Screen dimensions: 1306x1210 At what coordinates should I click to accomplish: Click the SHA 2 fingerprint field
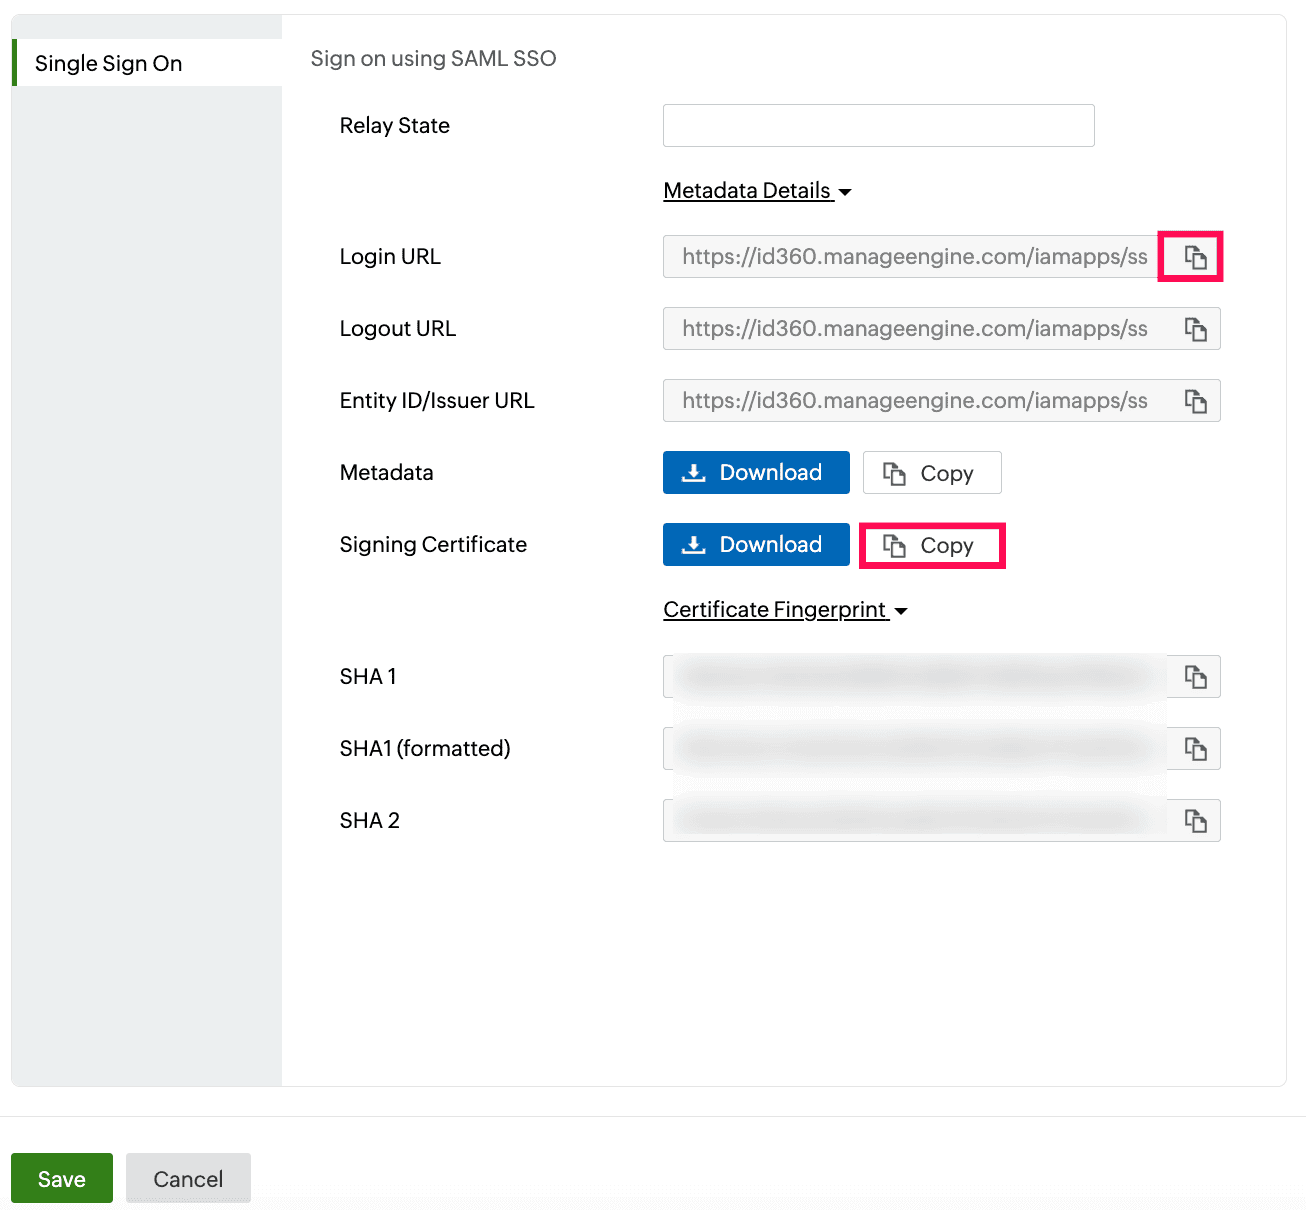coord(910,820)
